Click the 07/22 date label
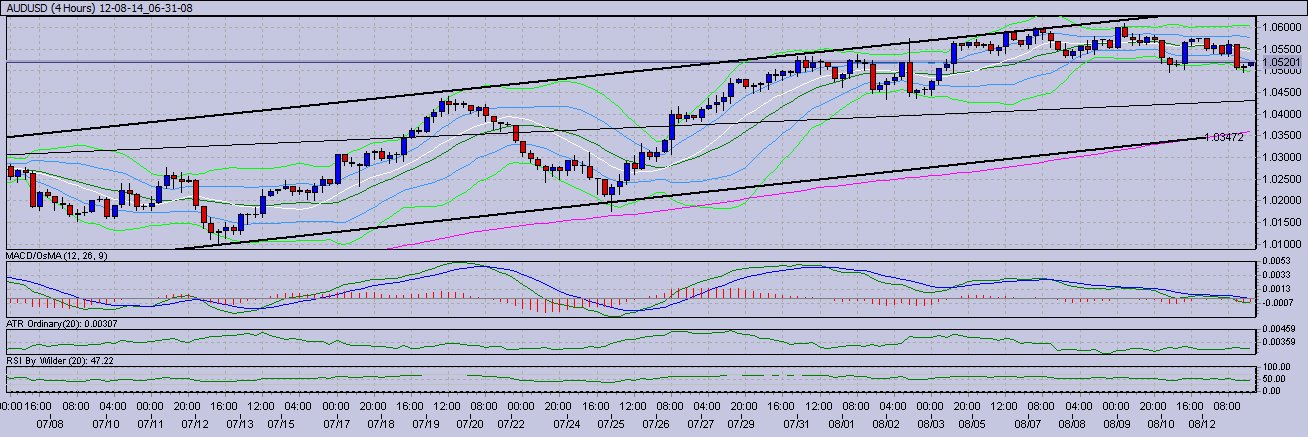The image size is (1308, 437). click(x=511, y=424)
